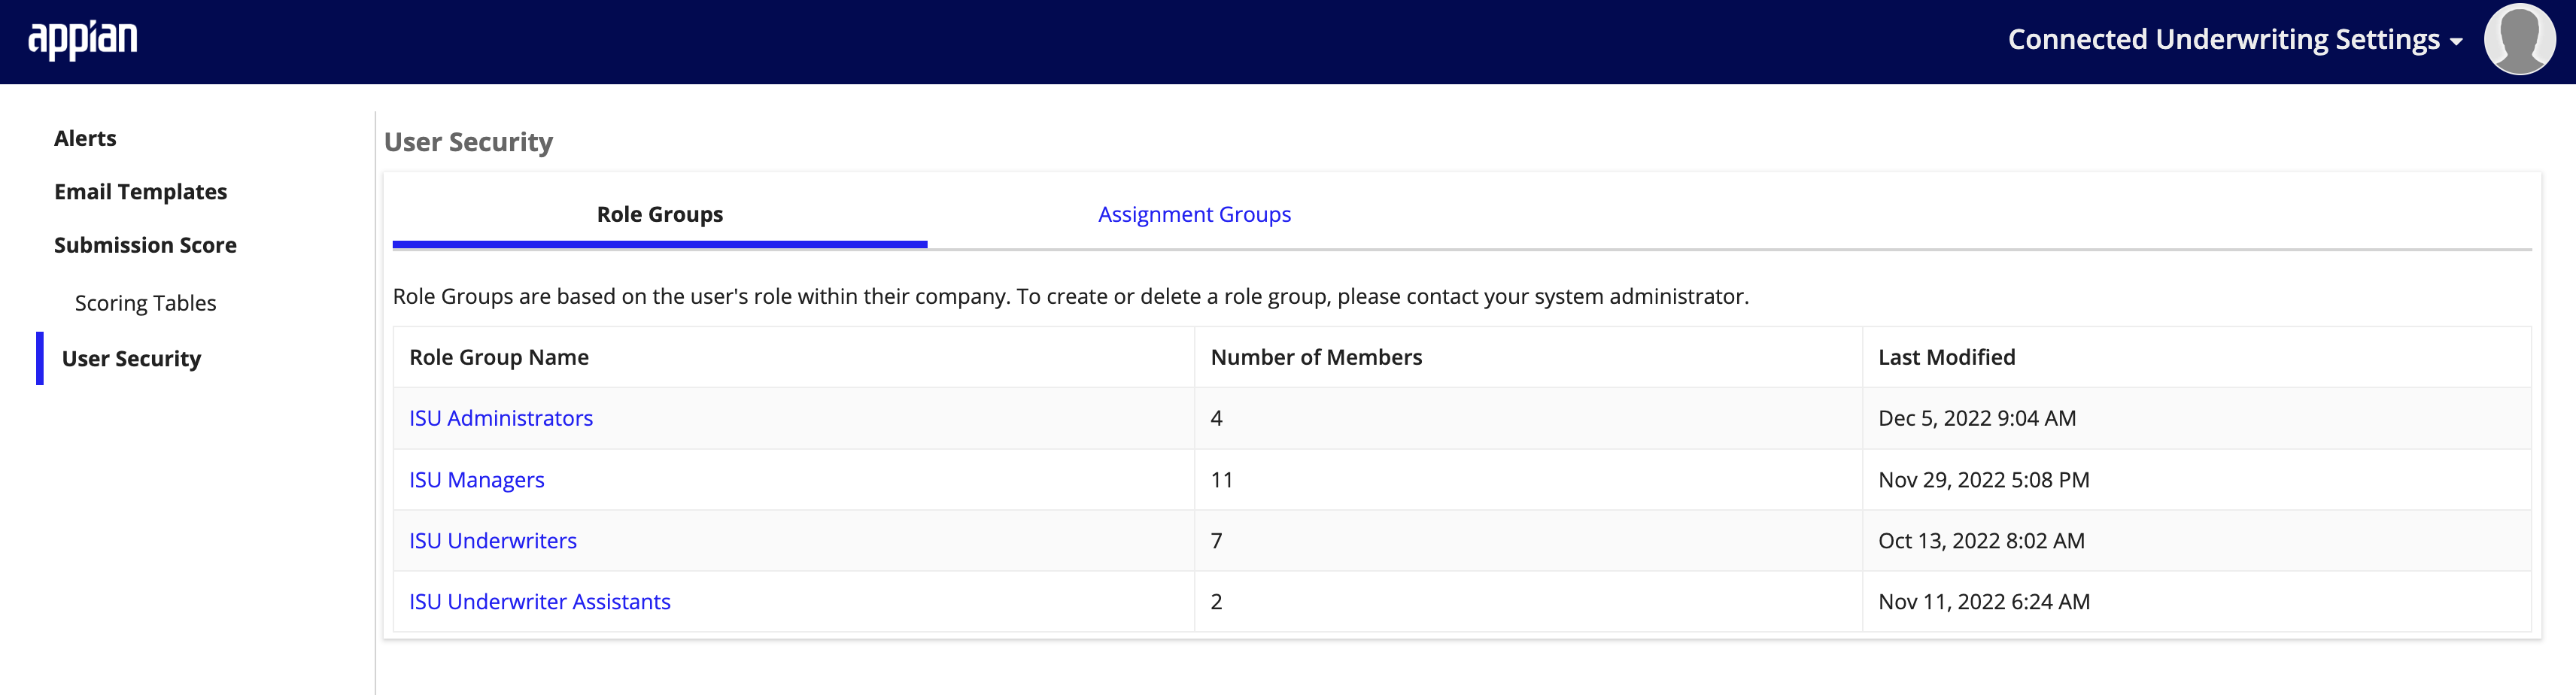Click the Last Modified column header
The height and width of the screenshot is (695, 2576).
tap(1946, 357)
